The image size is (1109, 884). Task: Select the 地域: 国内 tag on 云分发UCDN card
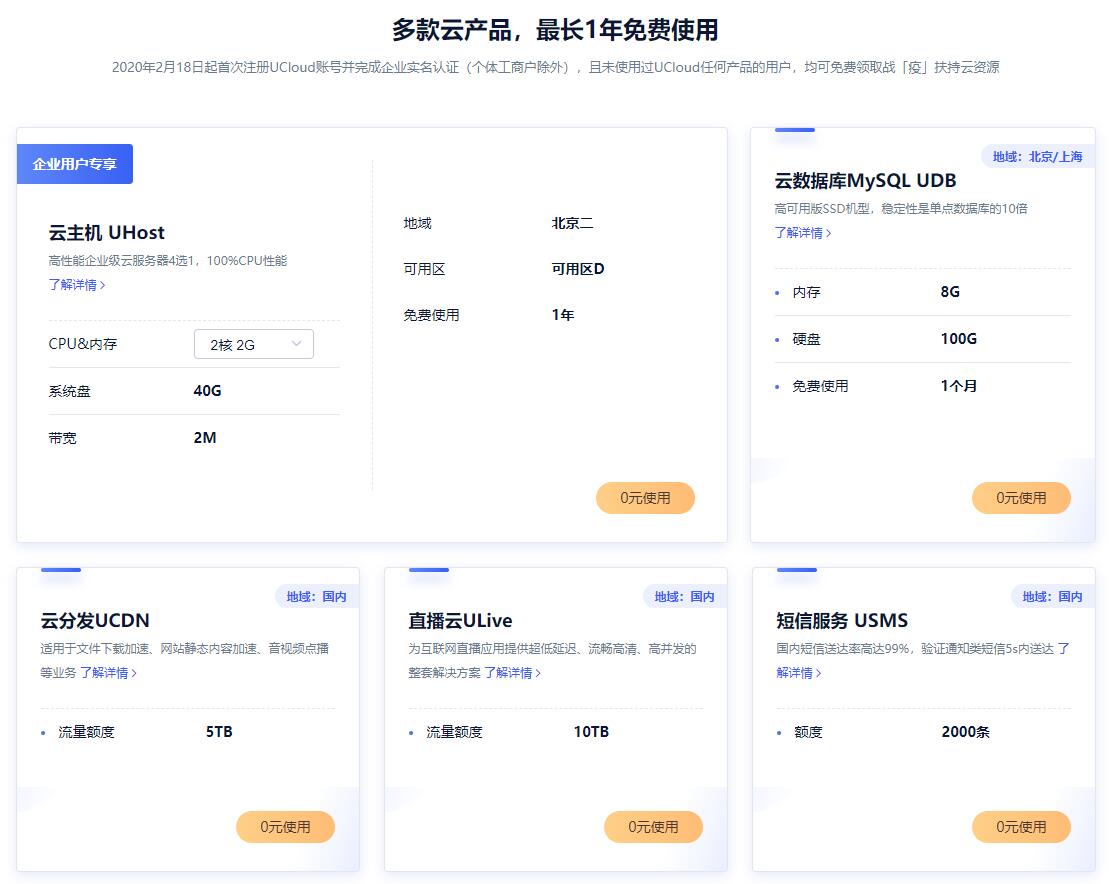(x=316, y=595)
